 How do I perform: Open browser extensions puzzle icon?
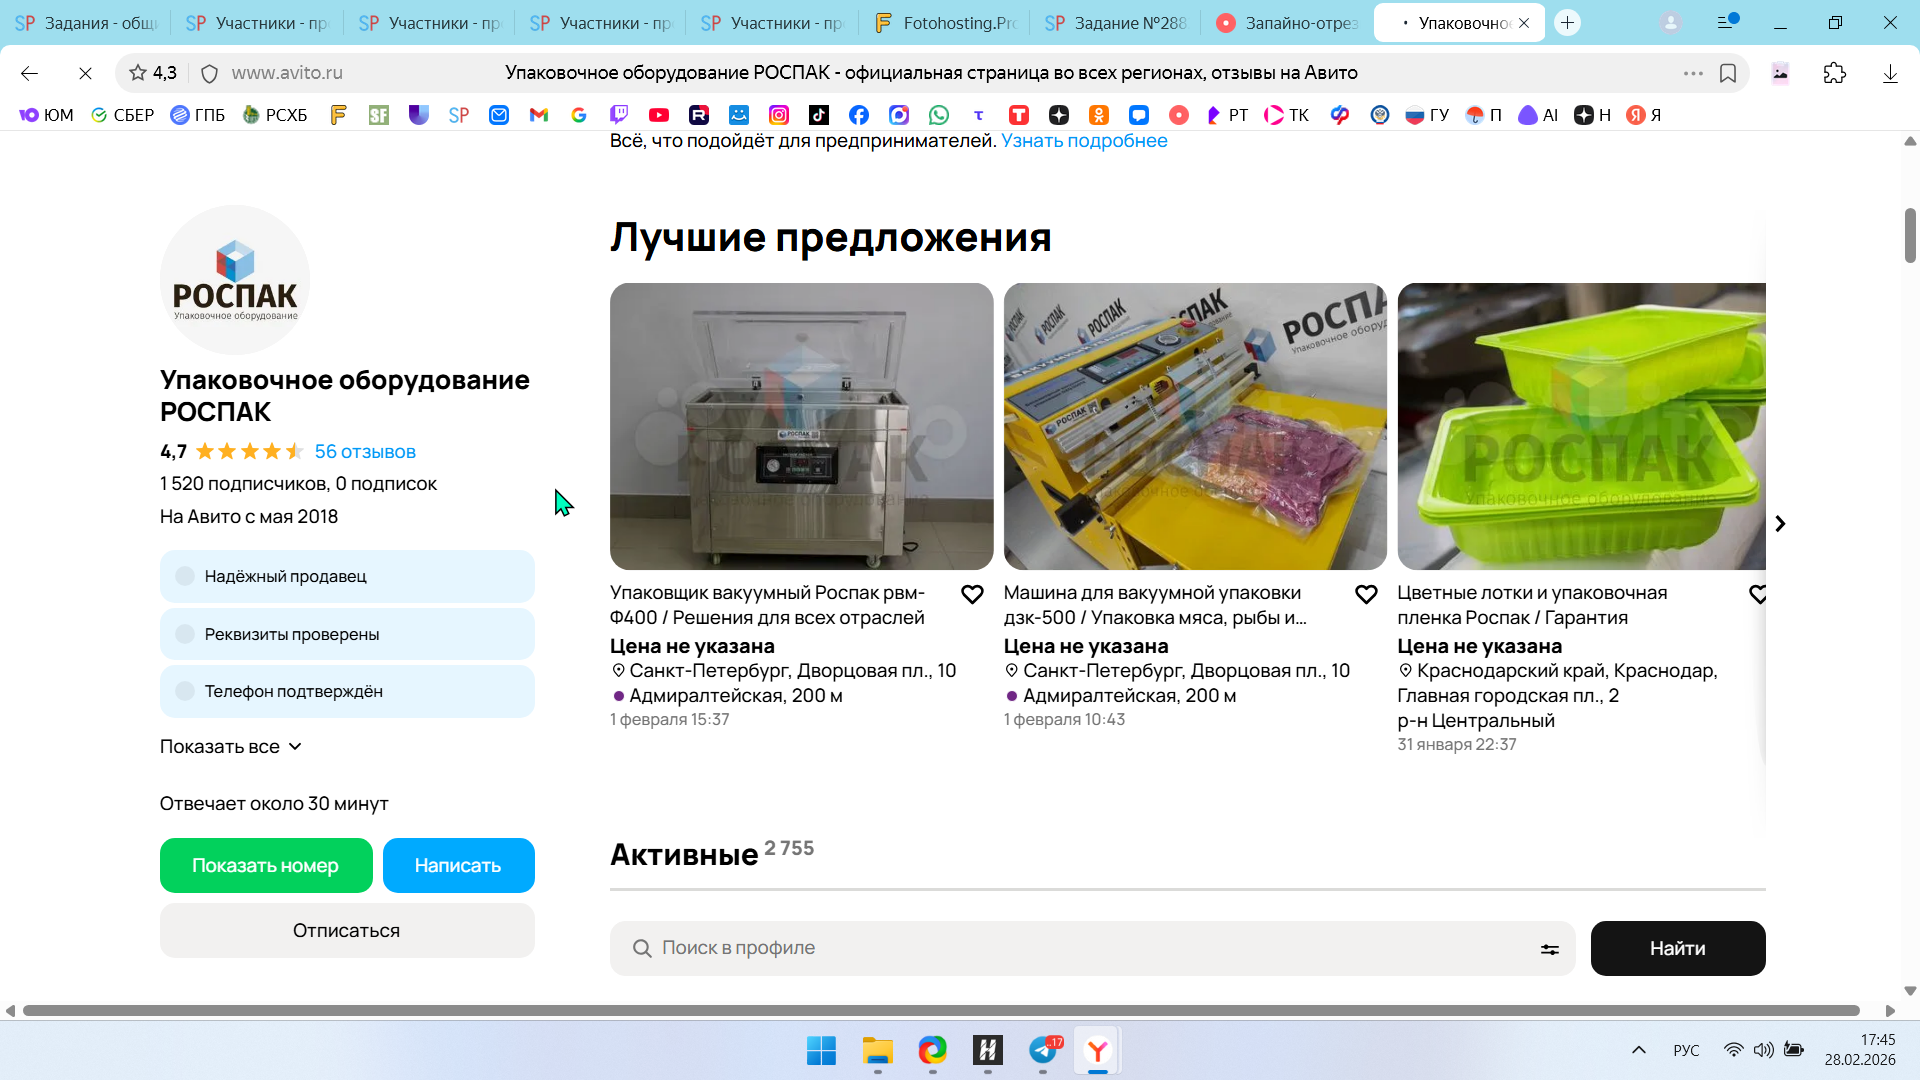tap(1834, 73)
